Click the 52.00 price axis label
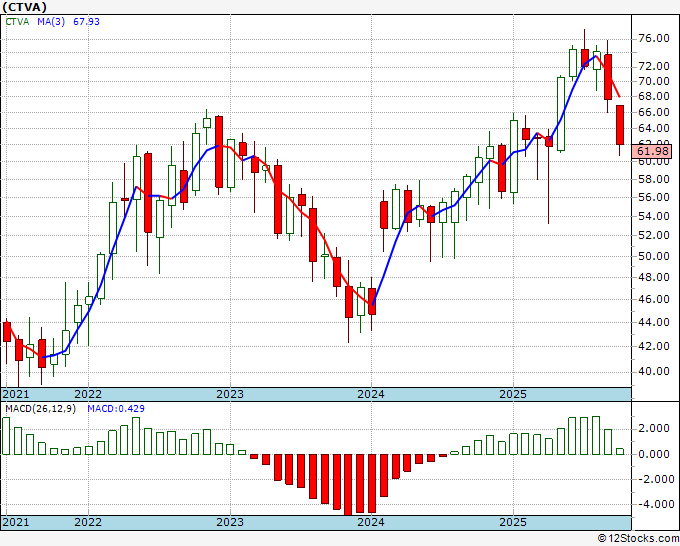The height and width of the screenshot is (546, 680). coord(654,235)
